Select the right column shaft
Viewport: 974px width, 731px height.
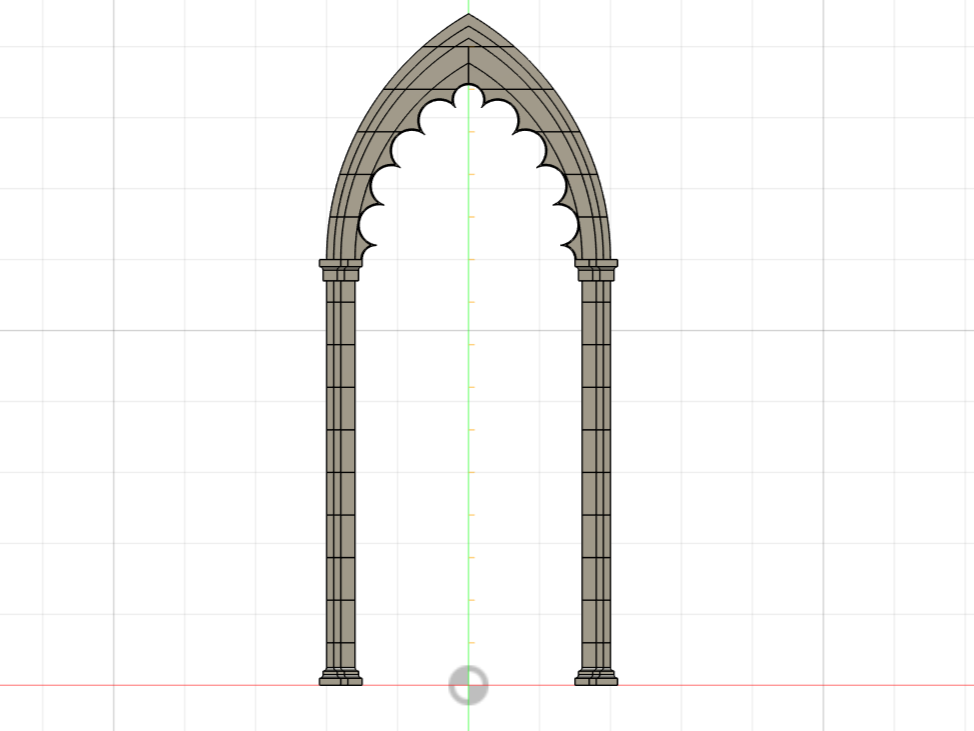click(x=596, y=475)
